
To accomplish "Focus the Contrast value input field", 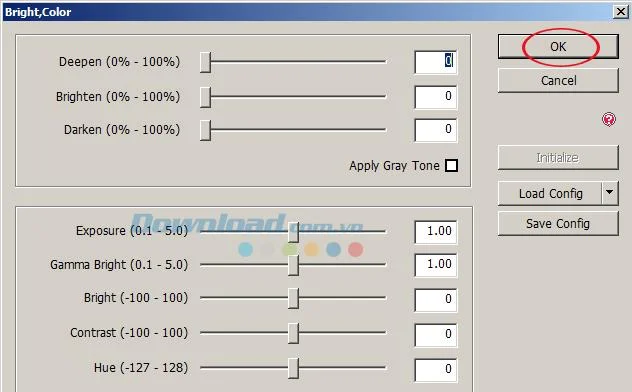I will (x=436, y=335).
